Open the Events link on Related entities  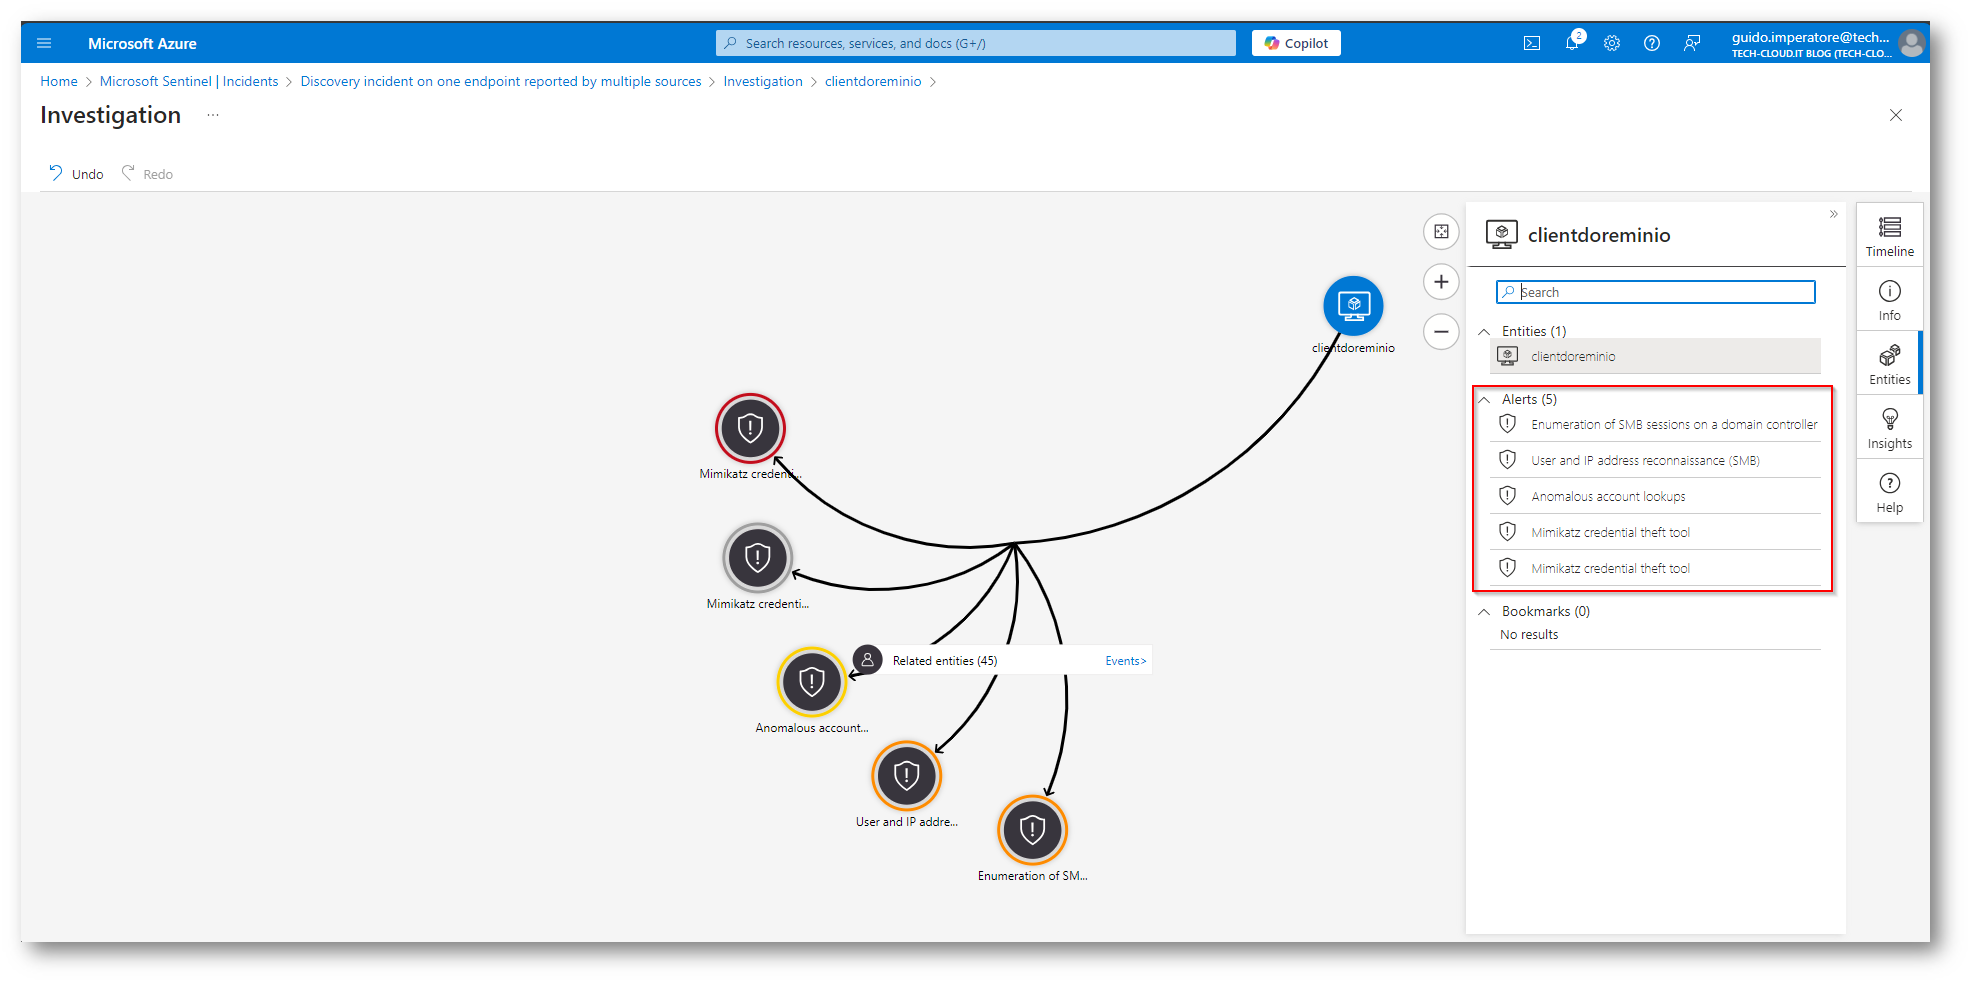coord(1126,660)
